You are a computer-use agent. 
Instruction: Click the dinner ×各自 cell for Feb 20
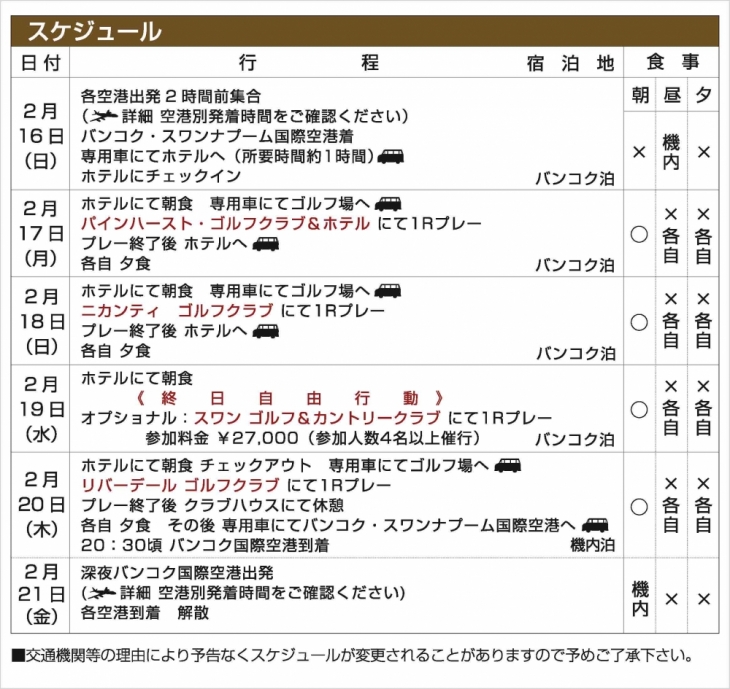click(703, 505)
